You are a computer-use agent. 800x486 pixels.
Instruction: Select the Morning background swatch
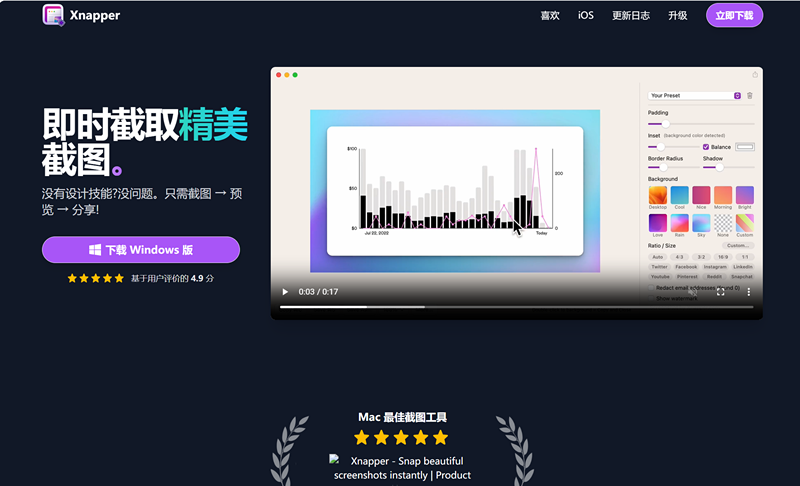(723, 195)
